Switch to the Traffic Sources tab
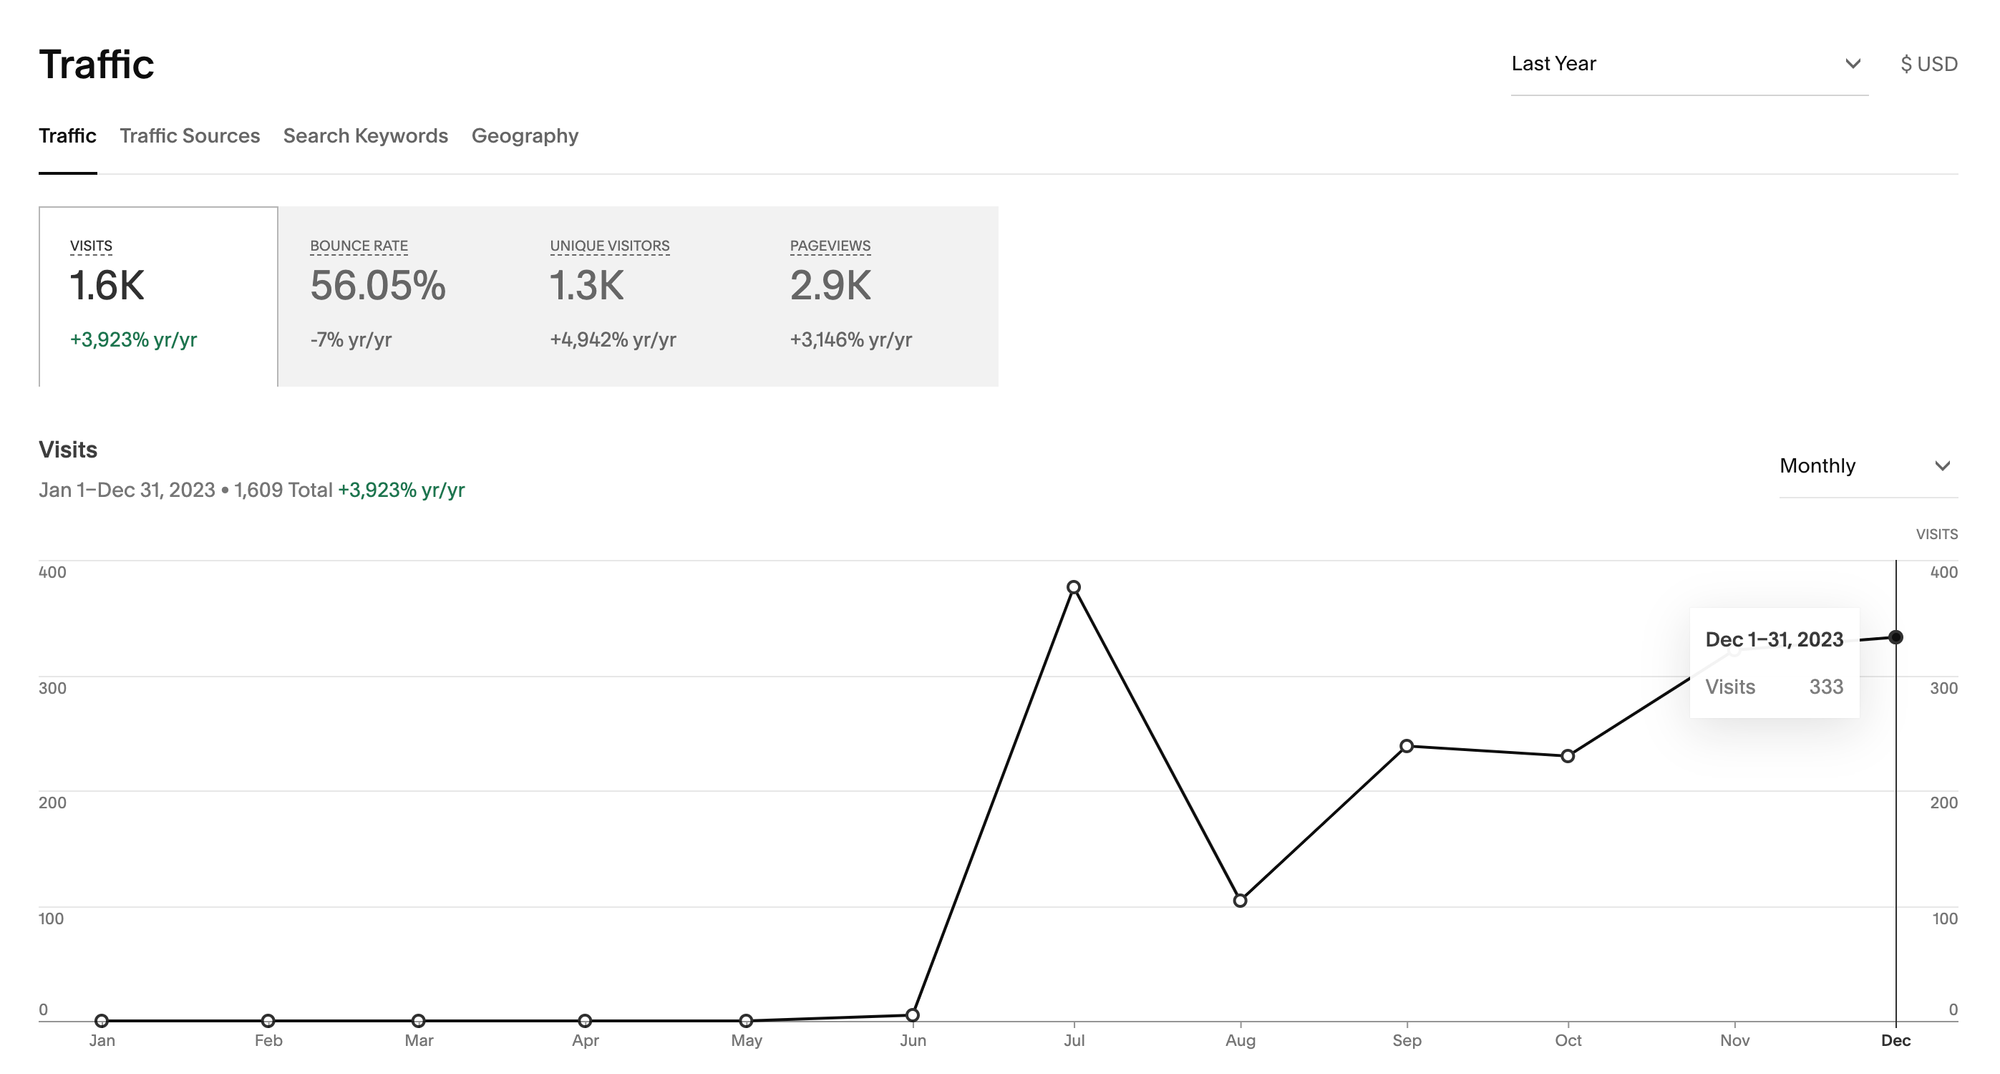 tap(189, 135)
